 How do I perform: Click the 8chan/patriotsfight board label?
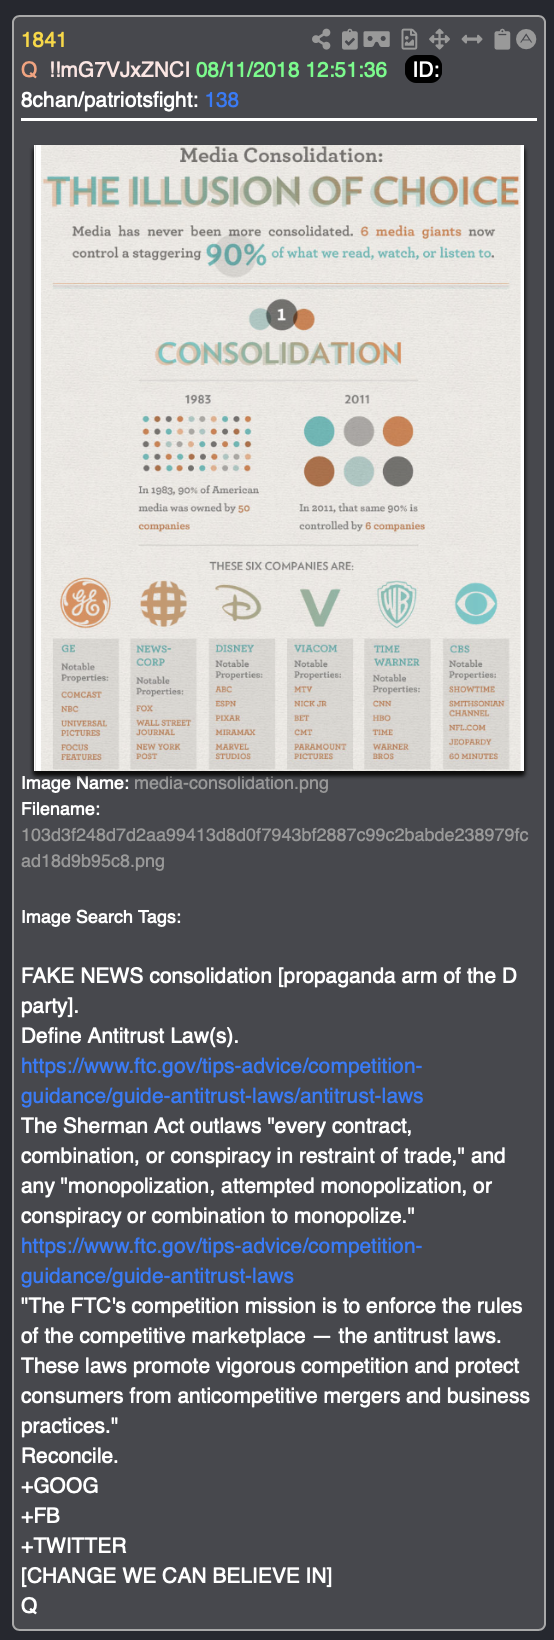coord(110,100)
